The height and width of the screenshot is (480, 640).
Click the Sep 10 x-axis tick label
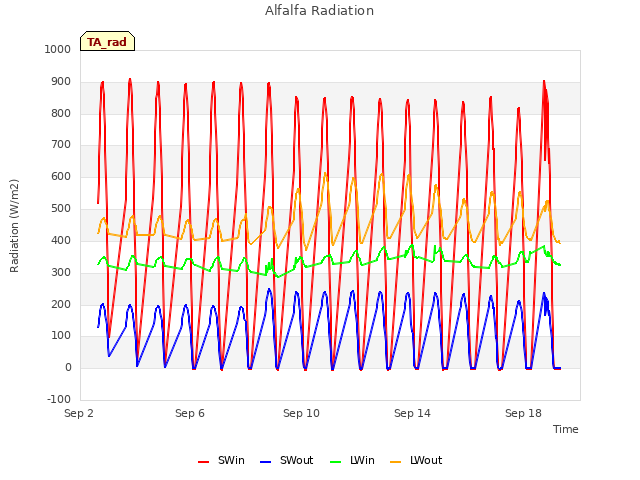(301, 413)
